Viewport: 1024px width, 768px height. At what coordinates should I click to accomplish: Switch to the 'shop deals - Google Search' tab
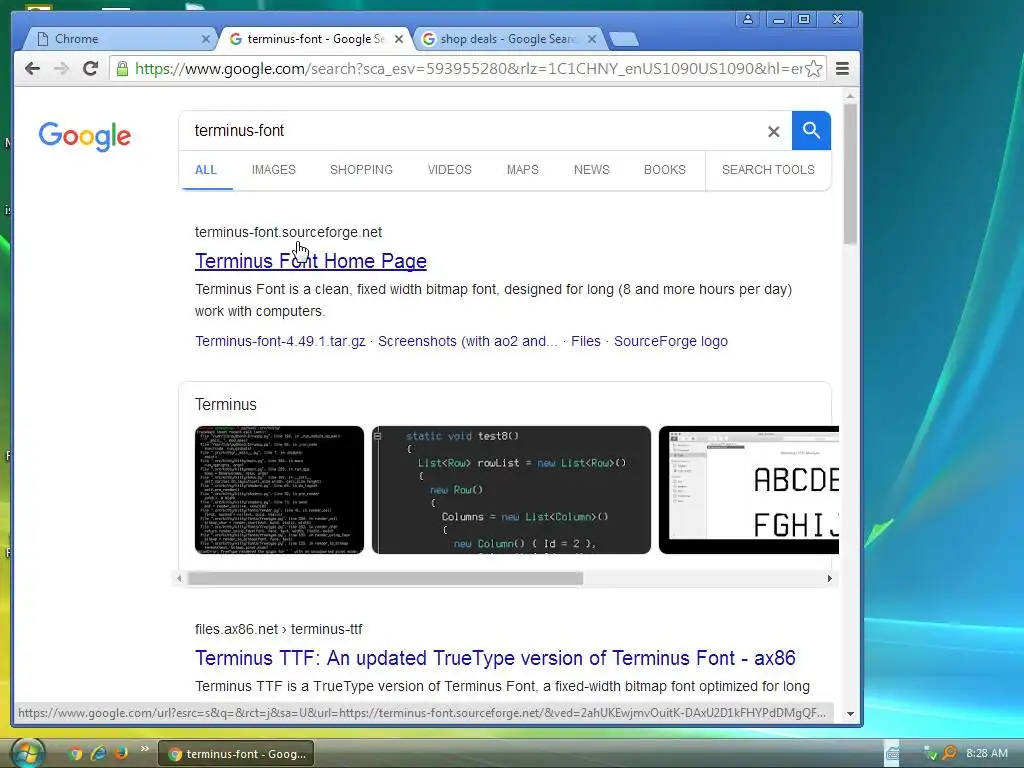pos(509,39)
